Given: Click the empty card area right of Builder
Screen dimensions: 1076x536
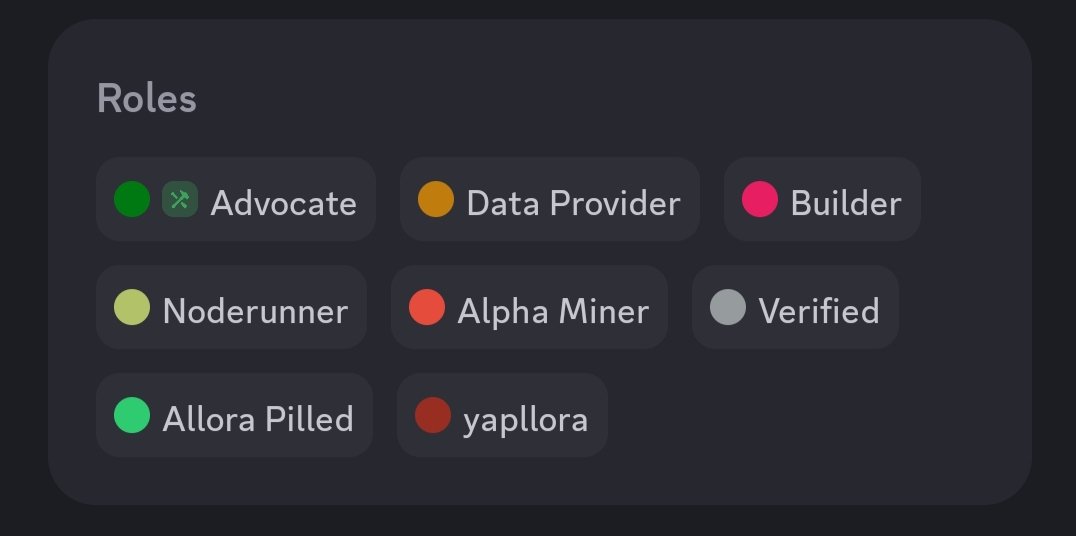Looking at the screenshot, I should tap(974, 199).
